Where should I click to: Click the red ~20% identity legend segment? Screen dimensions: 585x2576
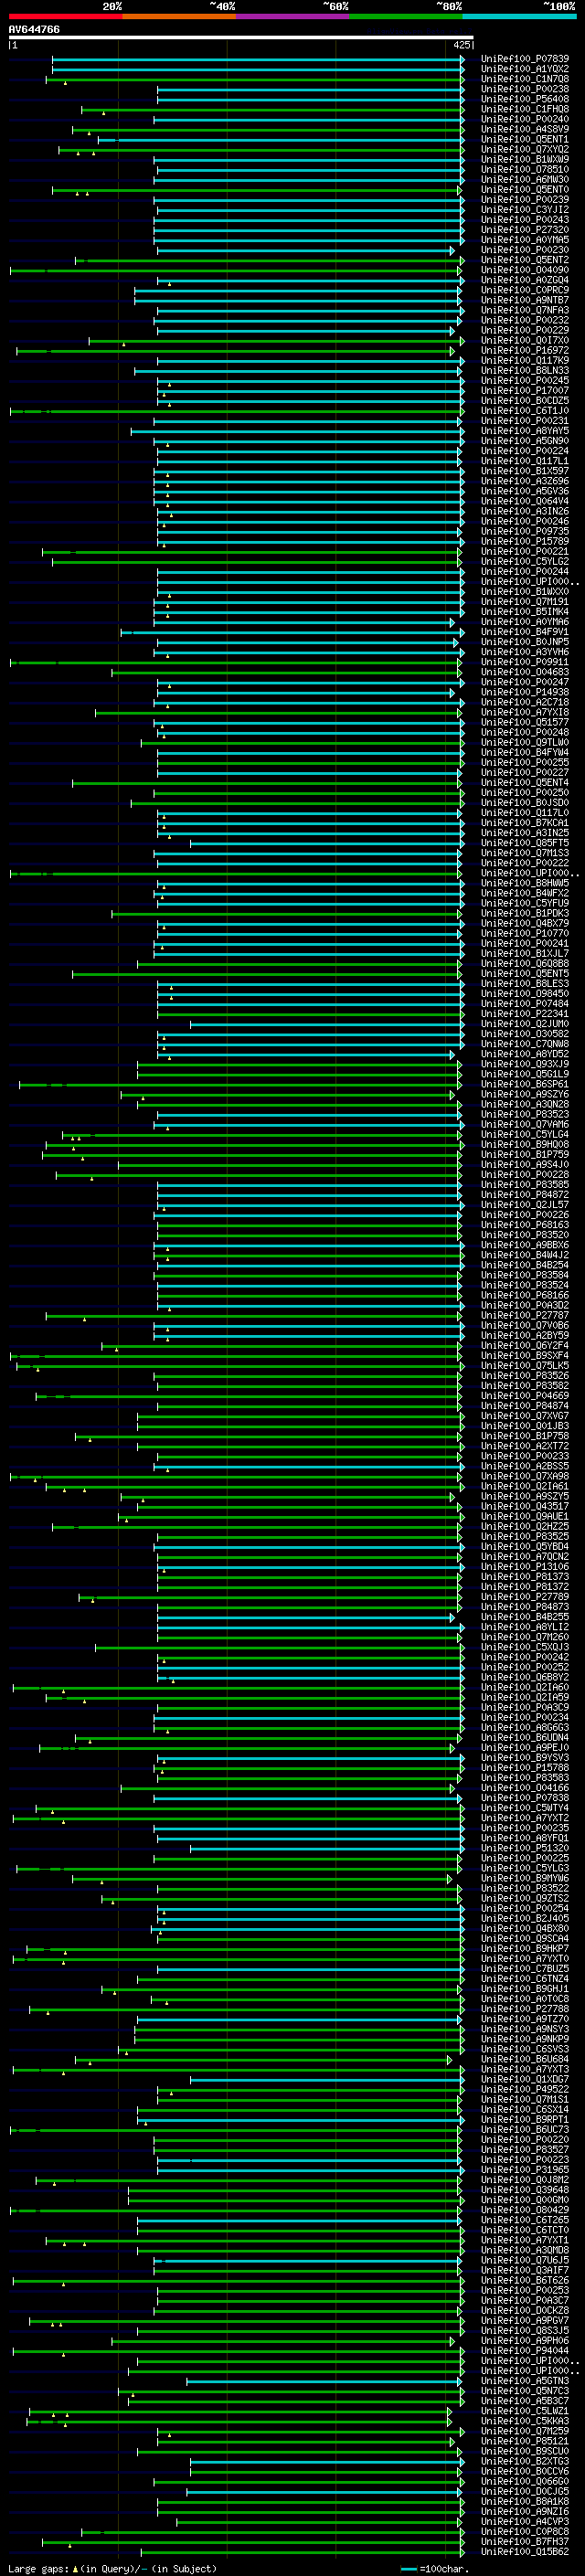pyautogui.click(x=65, y=17)
